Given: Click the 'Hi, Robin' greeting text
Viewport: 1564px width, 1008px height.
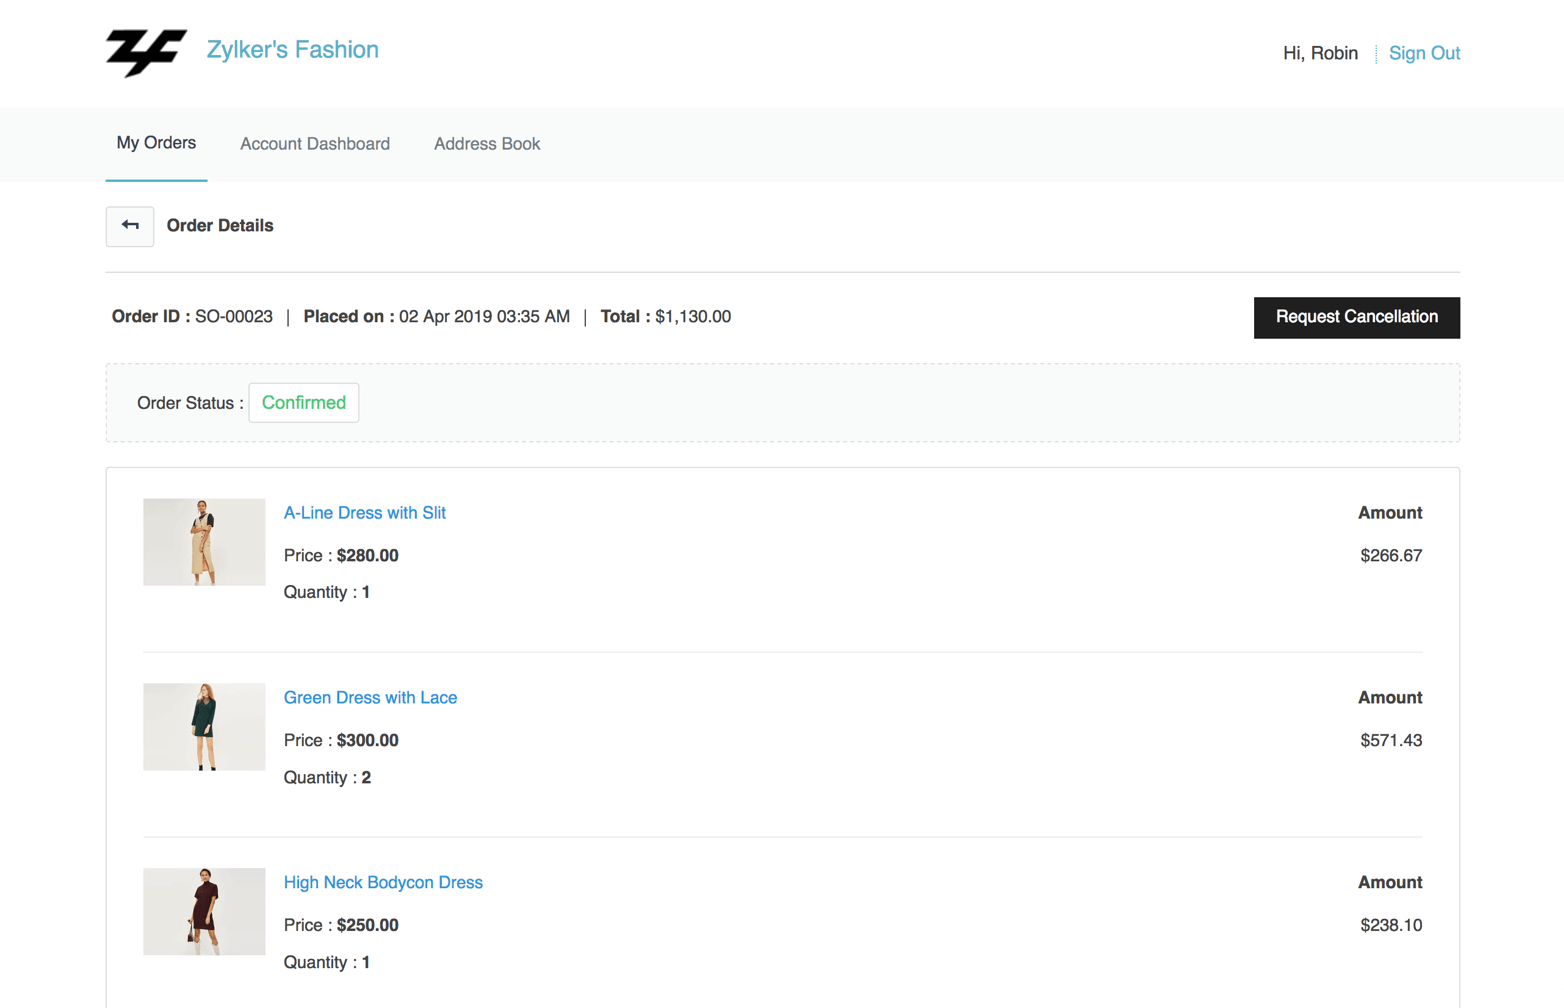Looking at the screenshot, I should point(1320,53).
